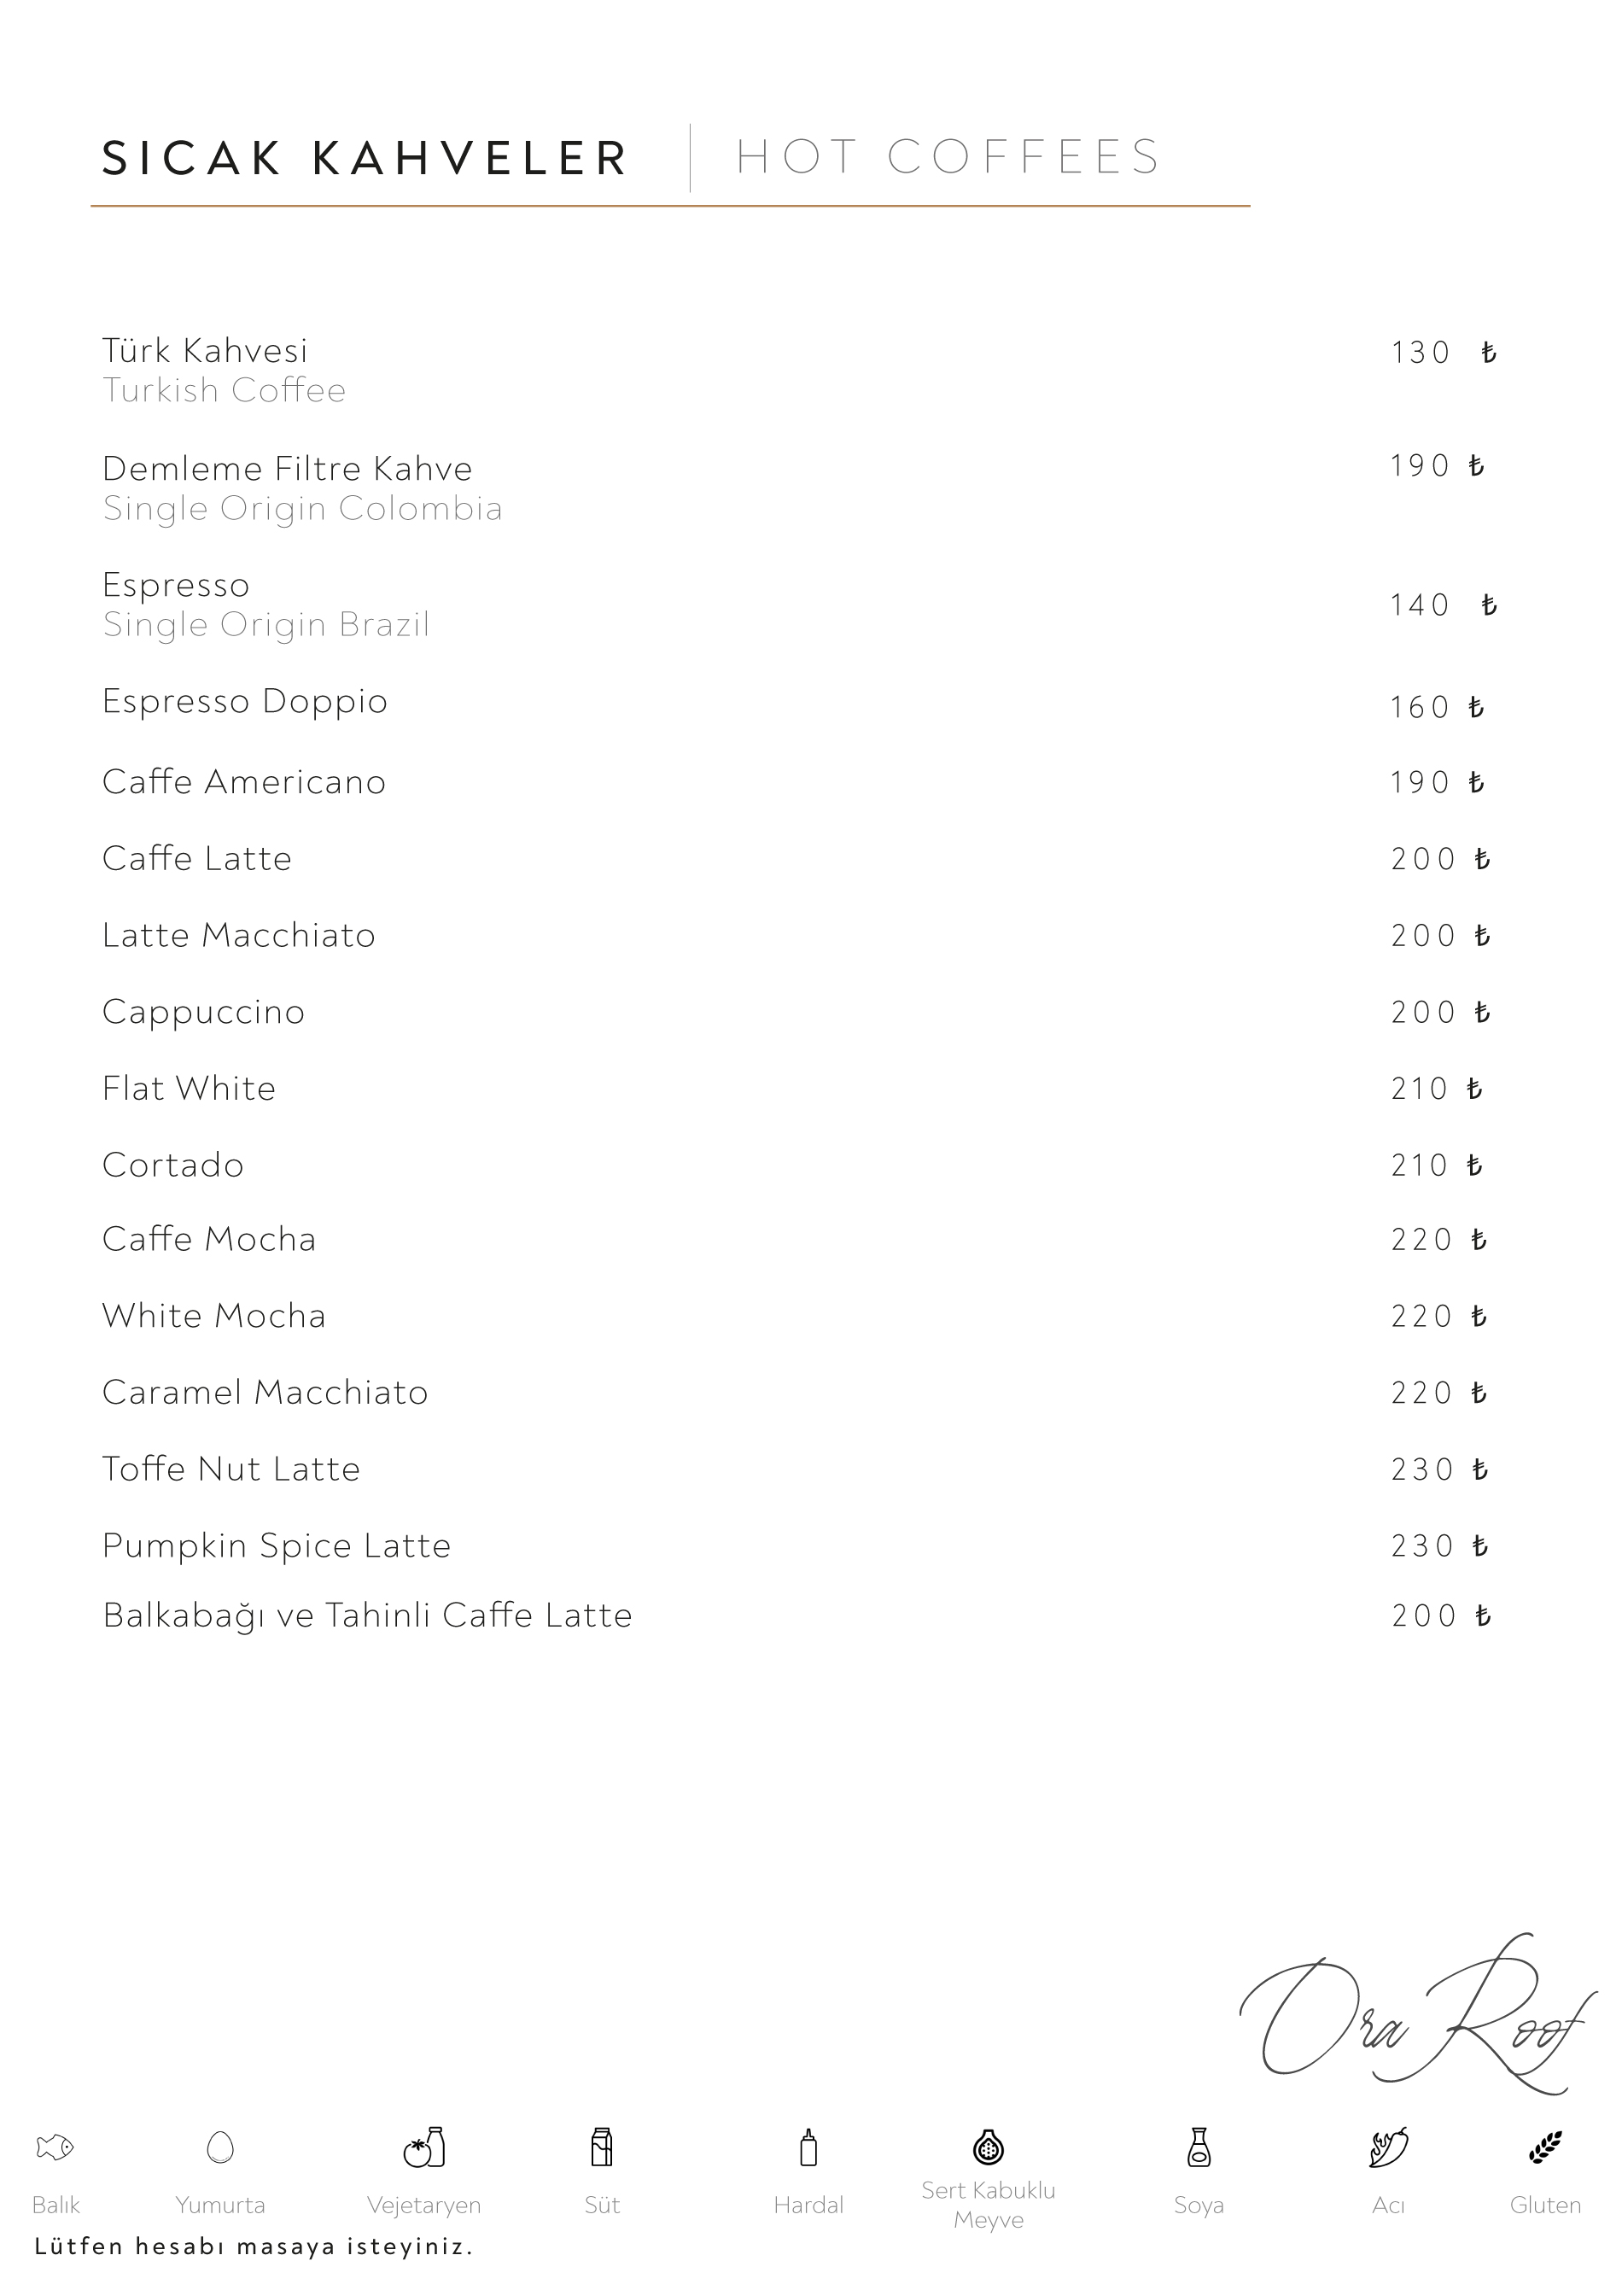Select the Türk Kahvesi menu item

(x=205, y=351)
